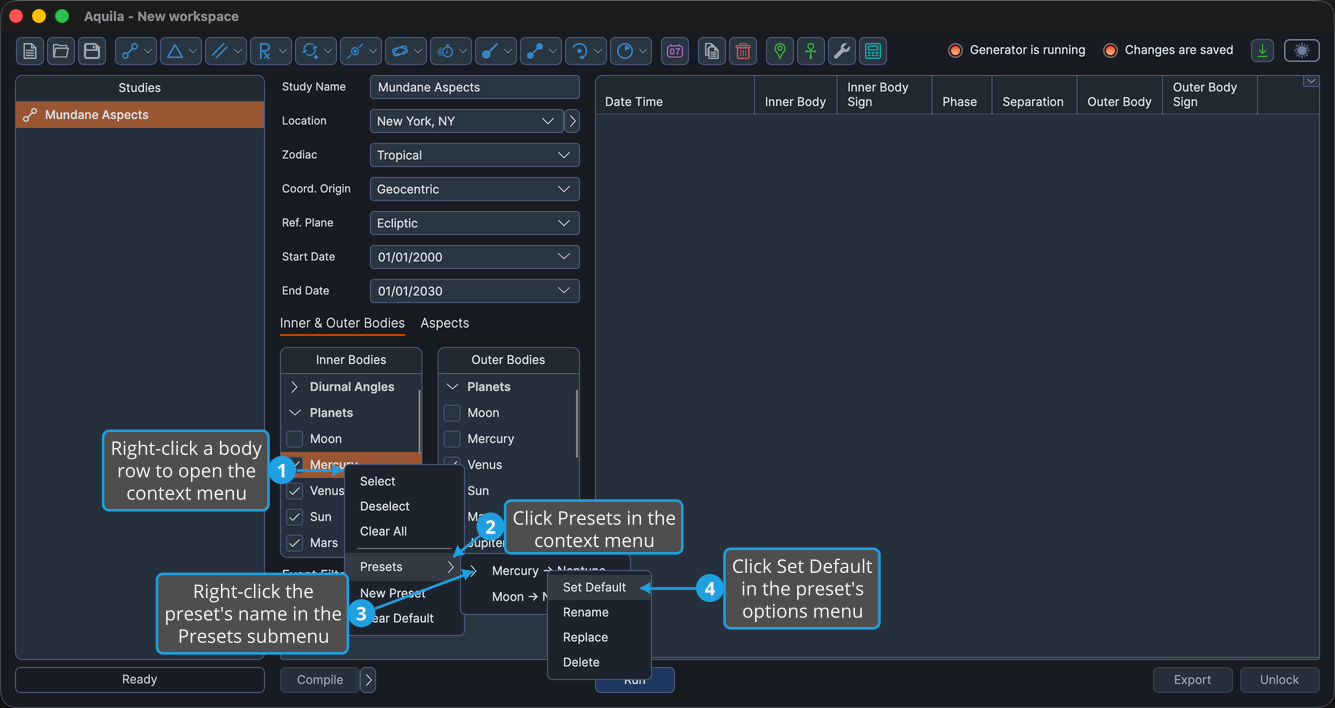Image resolution: width=1335 pixels, height=708 pixels.
Task: Open workspace using the folder icon
Action: pos(61,51)
